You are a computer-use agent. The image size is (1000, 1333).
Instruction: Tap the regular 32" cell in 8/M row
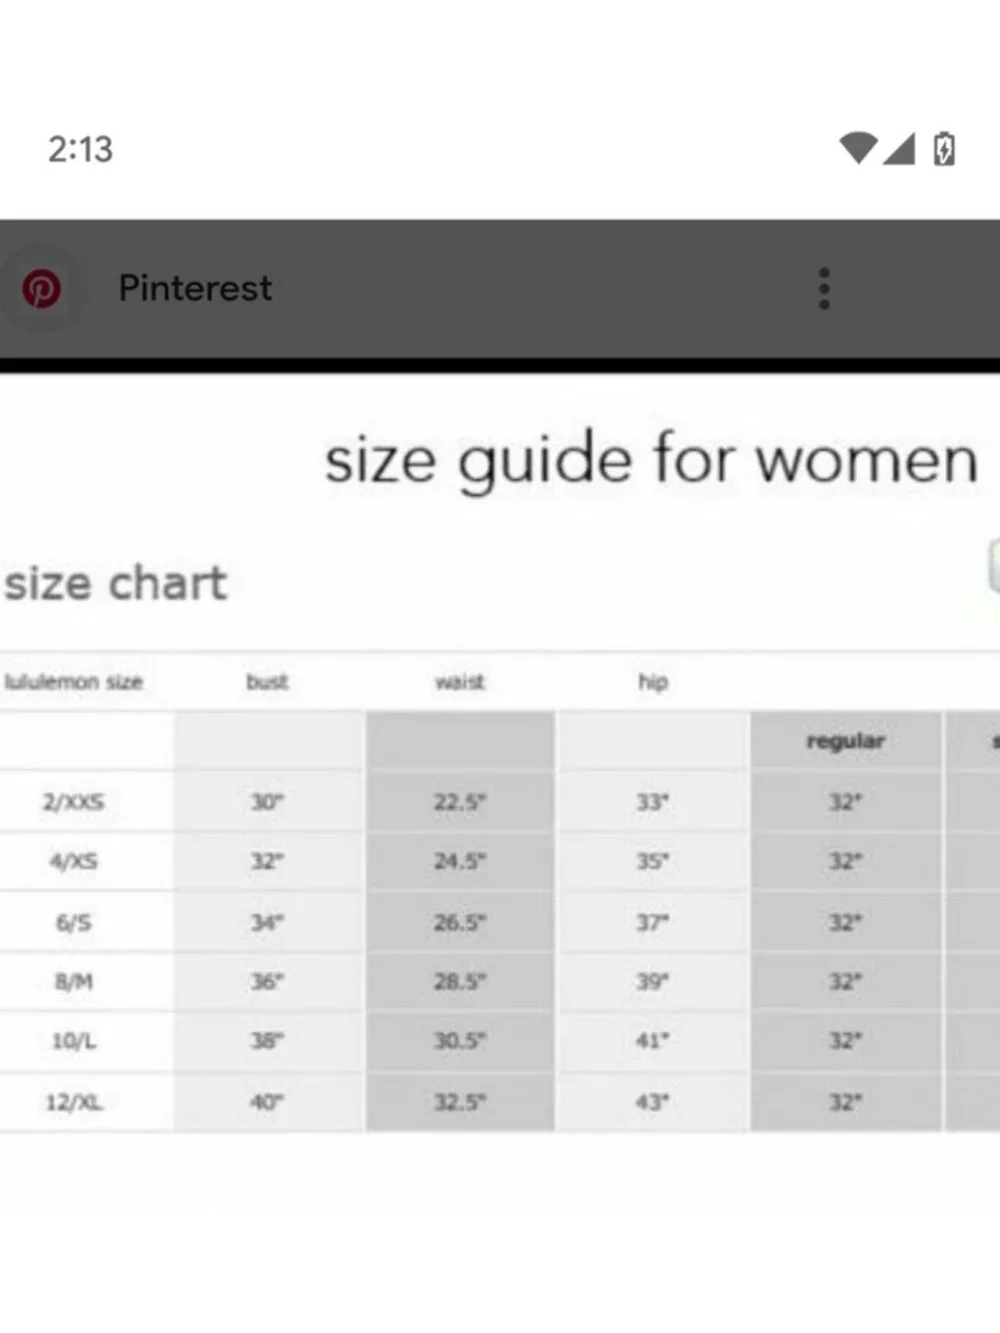(846, 982)
